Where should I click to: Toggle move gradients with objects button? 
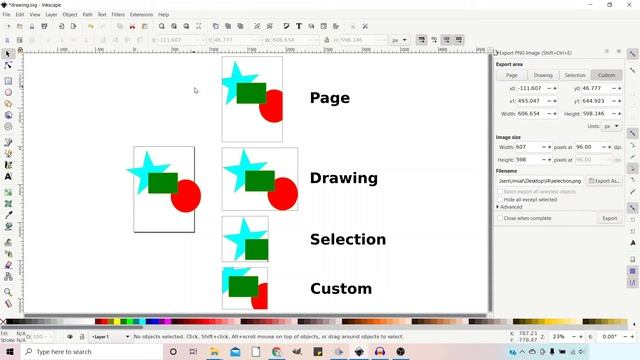(x=447, y=40)
